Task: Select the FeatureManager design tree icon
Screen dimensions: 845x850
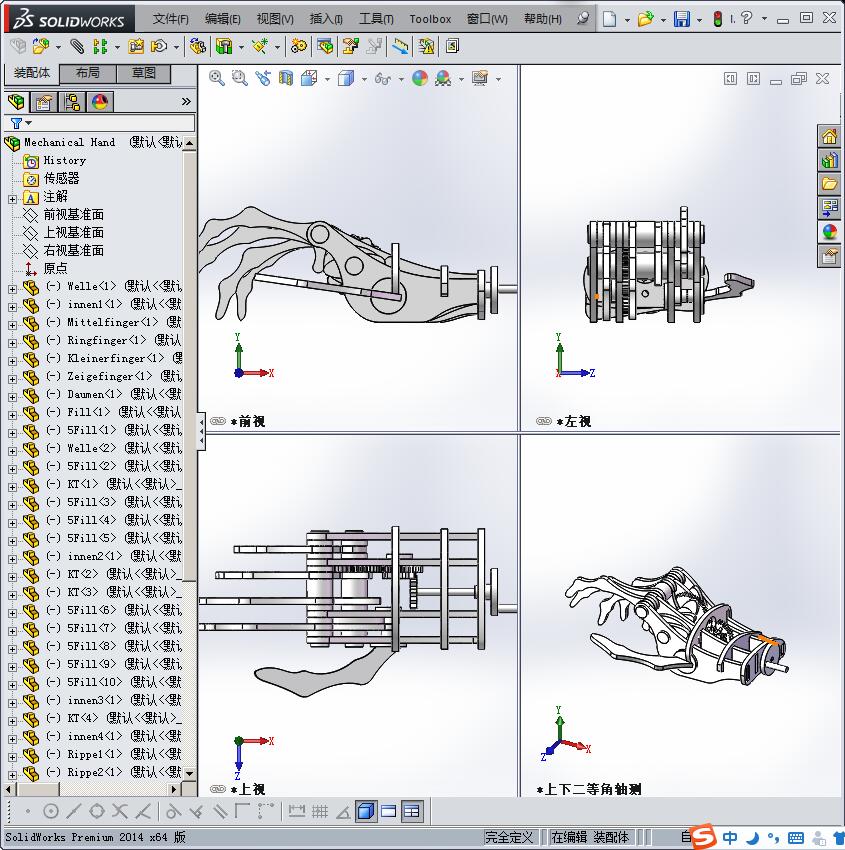Action: 16,102
